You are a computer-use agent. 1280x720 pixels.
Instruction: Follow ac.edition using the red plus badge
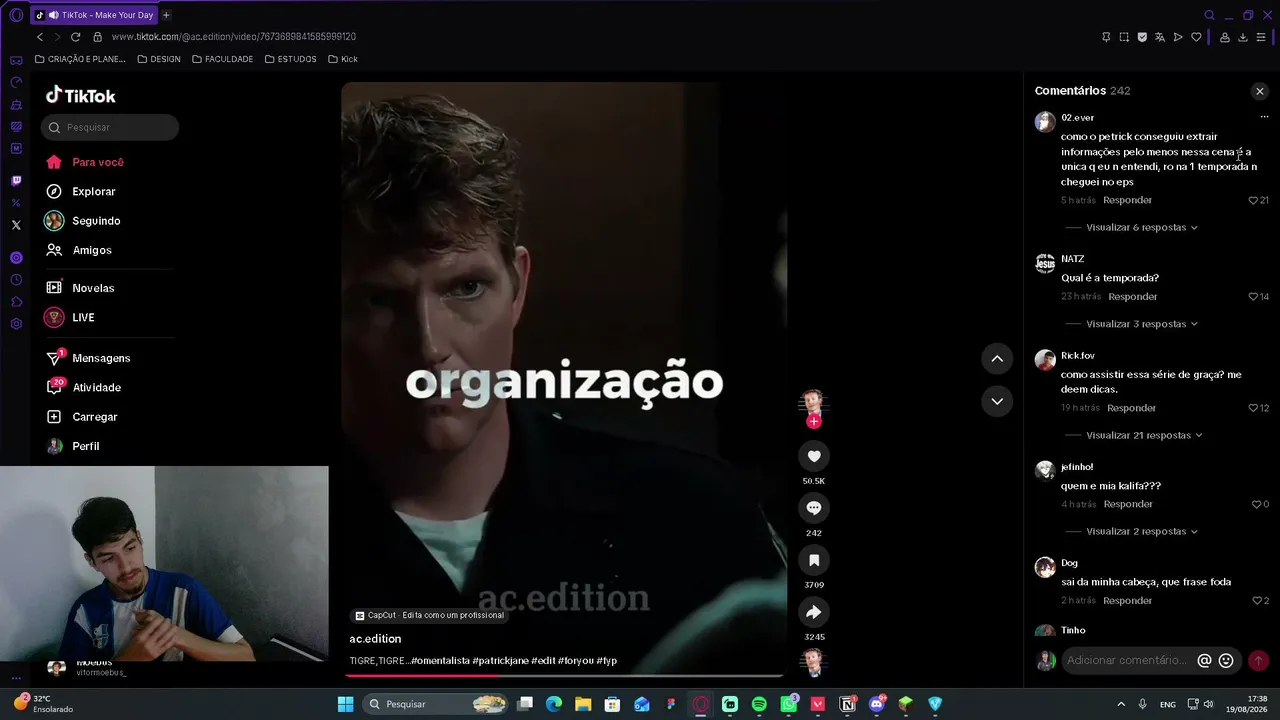(814, 422)
